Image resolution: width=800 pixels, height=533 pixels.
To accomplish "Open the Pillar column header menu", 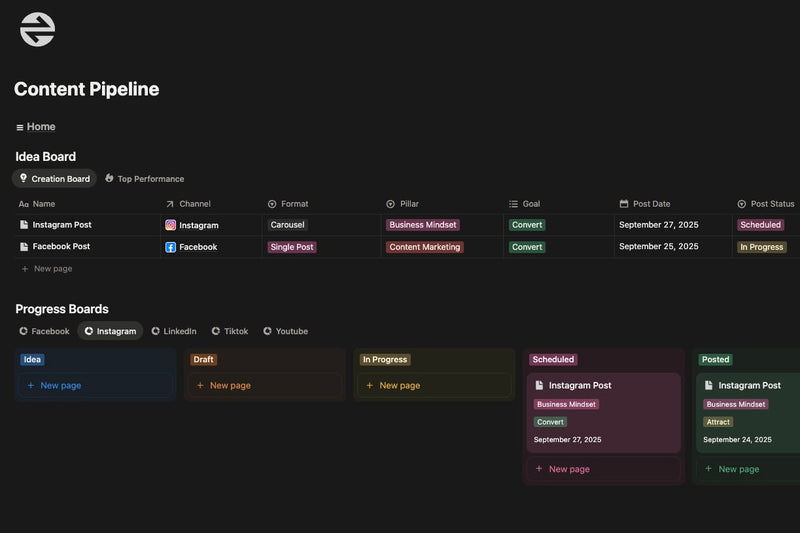I will tap(411, 204).
